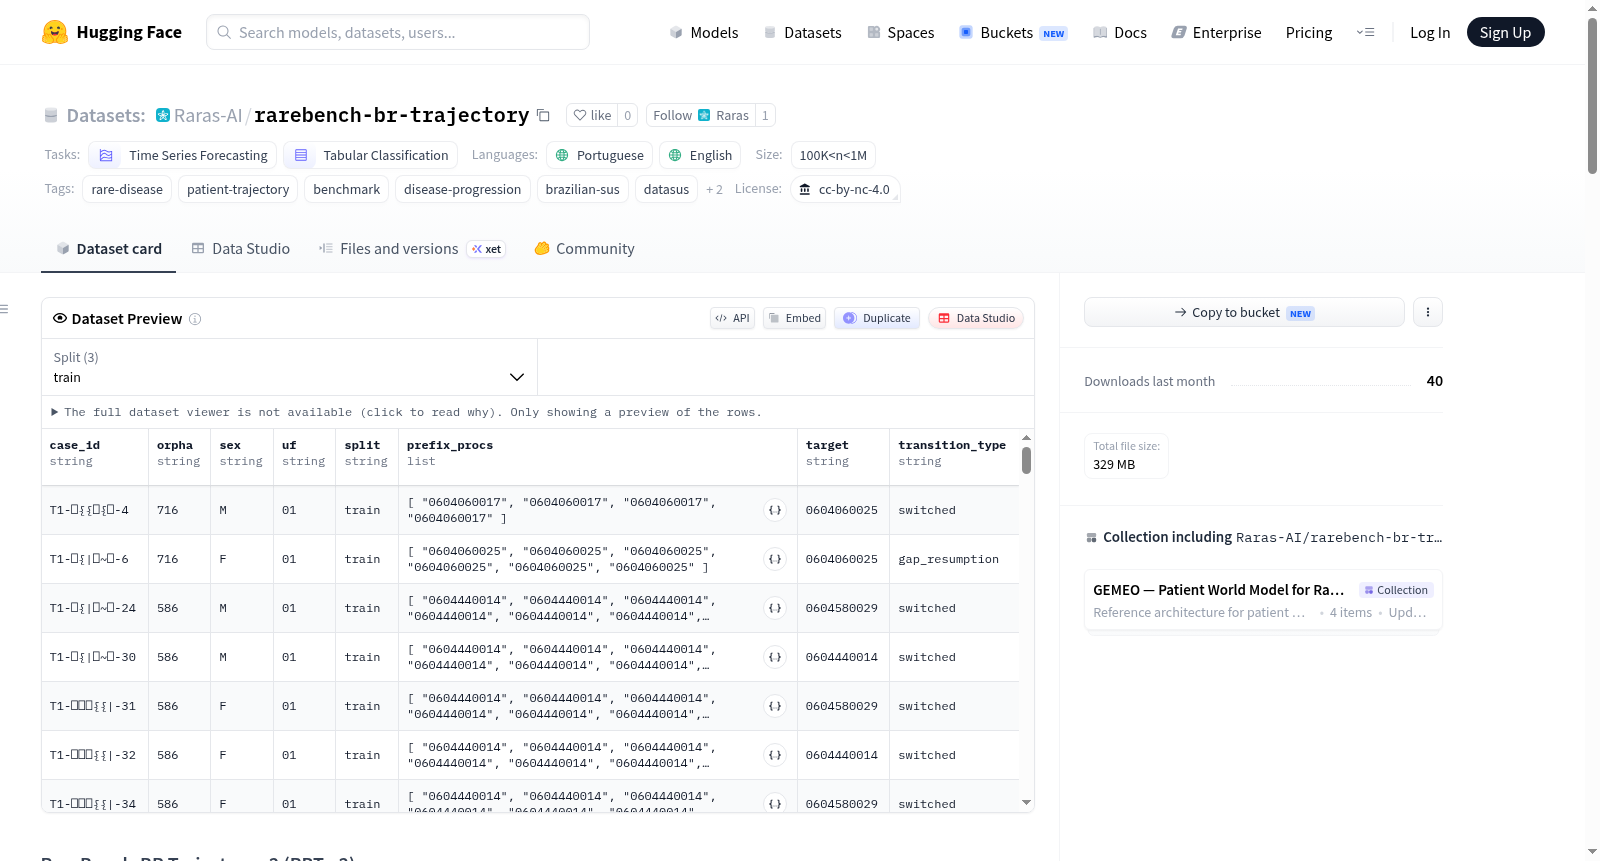
Task: Click the 100K<n<1M size tag
Action: 833,155
